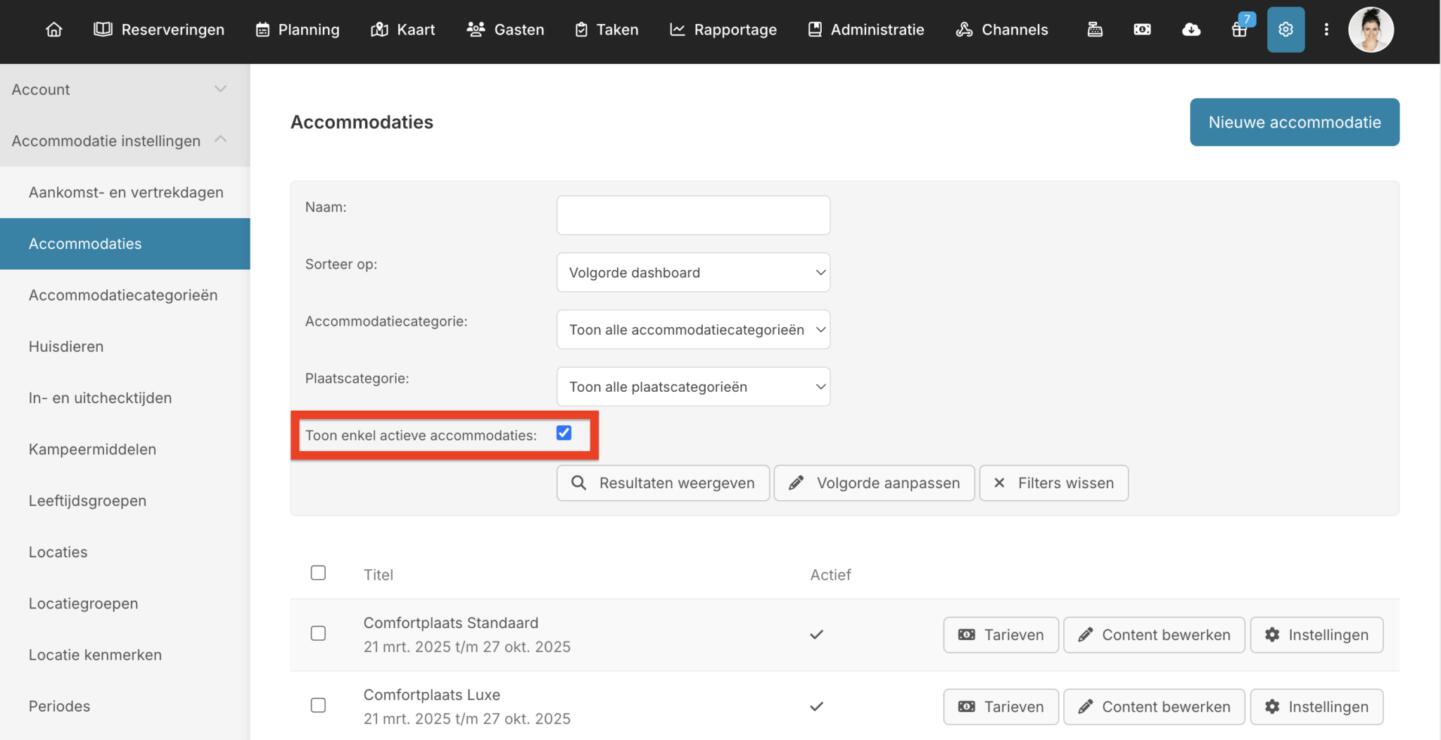Tick the select-all checkbox in table header

coord(318,573)
